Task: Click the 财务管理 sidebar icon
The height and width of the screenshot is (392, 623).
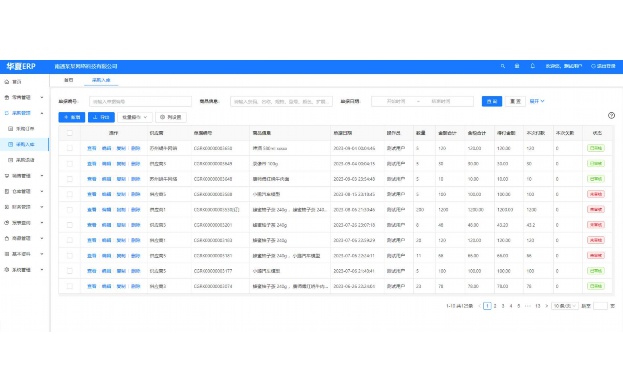Action: click(x=7, y=207)
